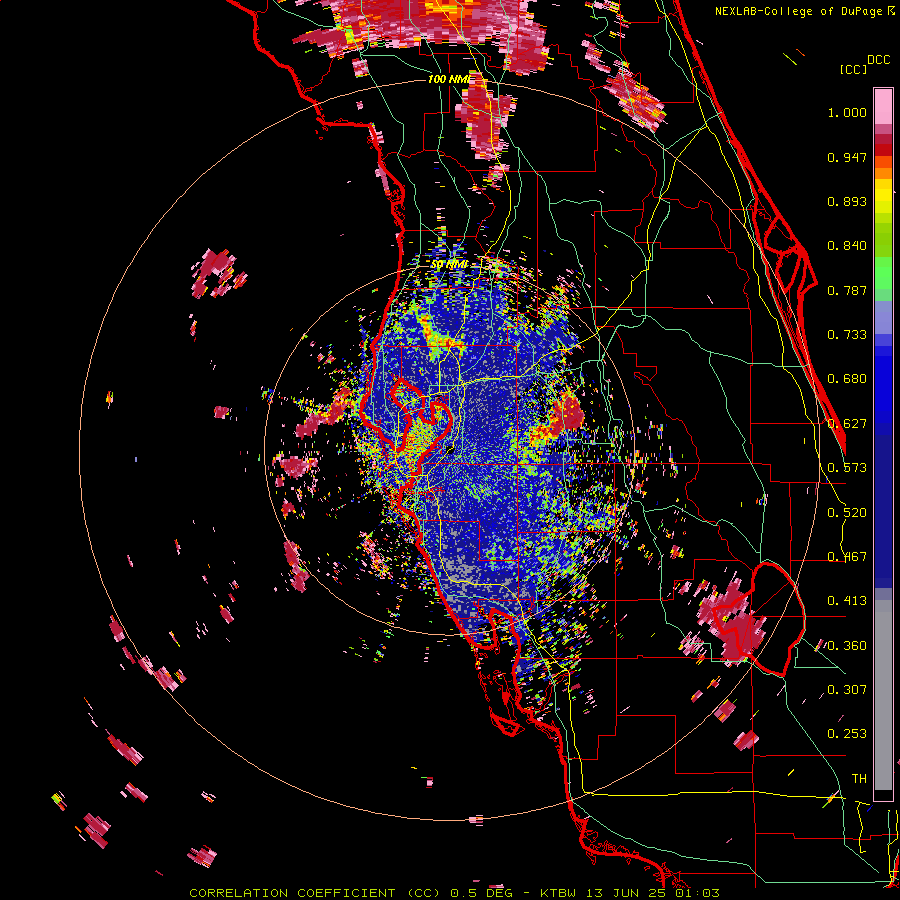Click the 0.787 scale value
900x900 pixels.
[847, 290]
